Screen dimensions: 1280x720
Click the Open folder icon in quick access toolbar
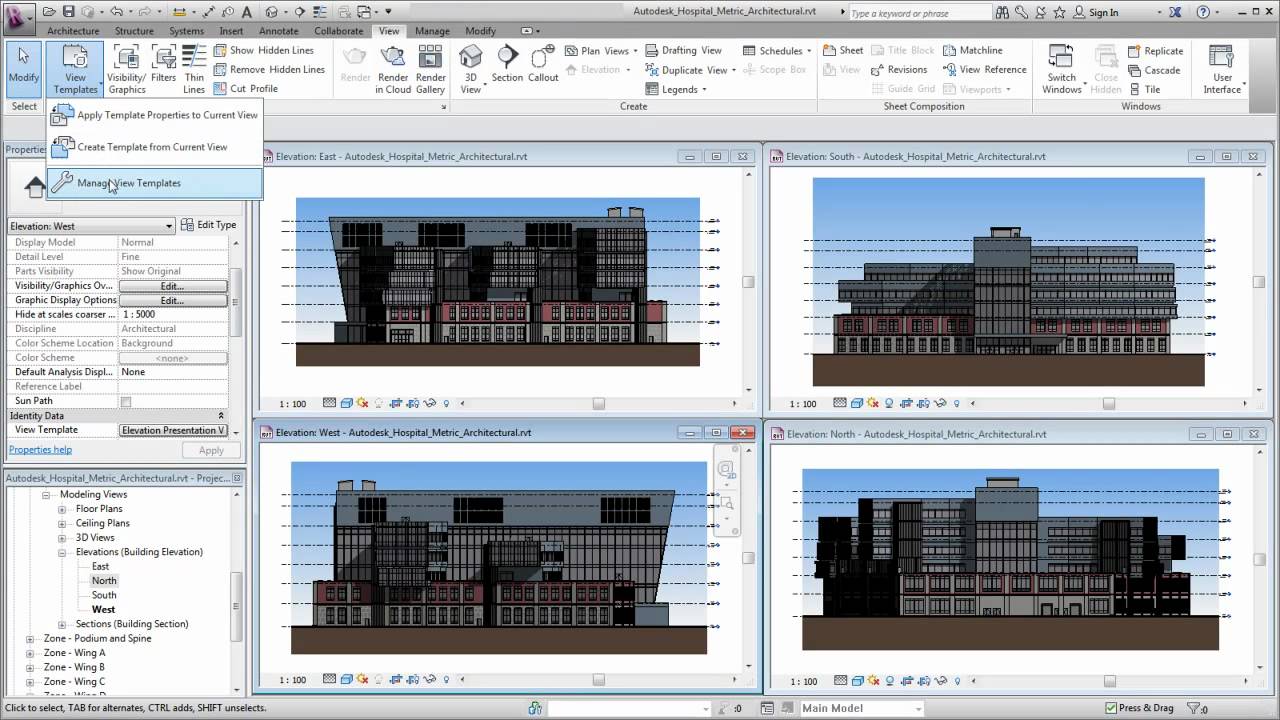click(x=50, y=12)
